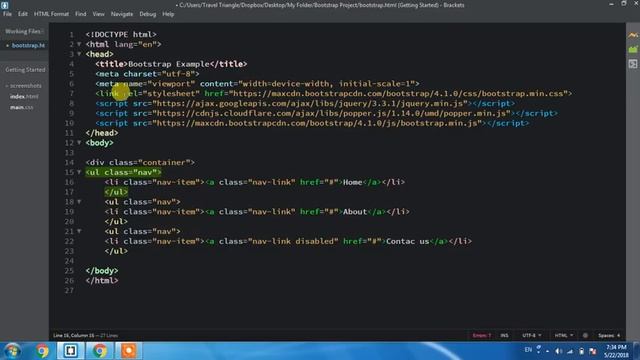
Task: Toggle Spaces indentation label in status bar
Action: (x=606, y=336)
